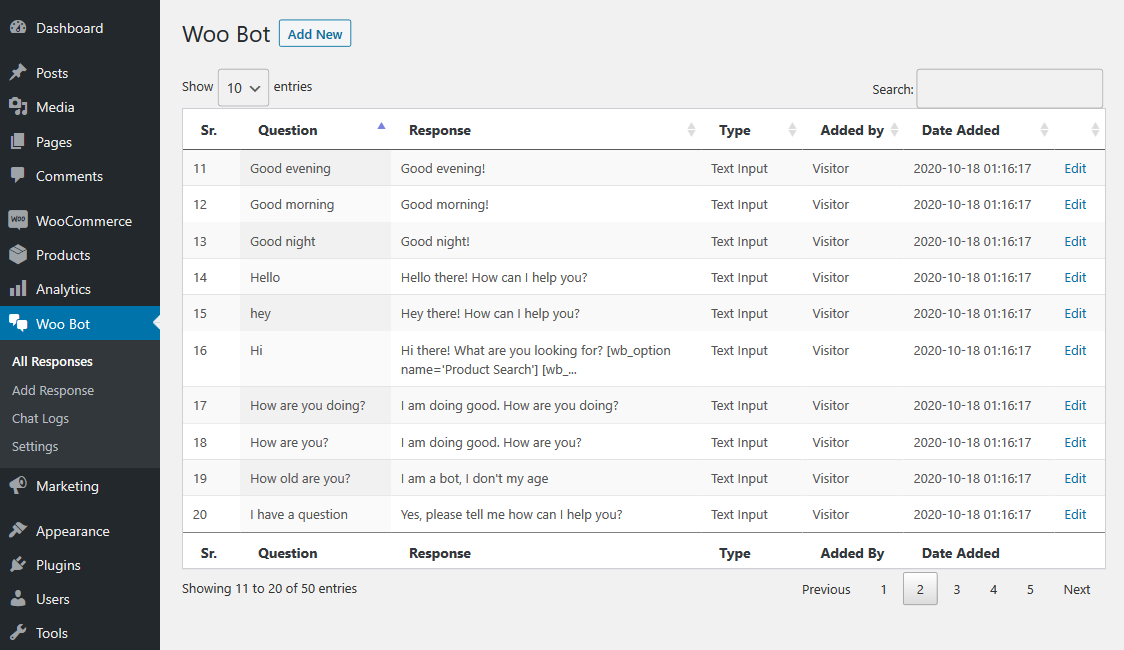The image size is (1124, 650).
Task: Edit the Hi response row
Action: (x=1075, y=350)
